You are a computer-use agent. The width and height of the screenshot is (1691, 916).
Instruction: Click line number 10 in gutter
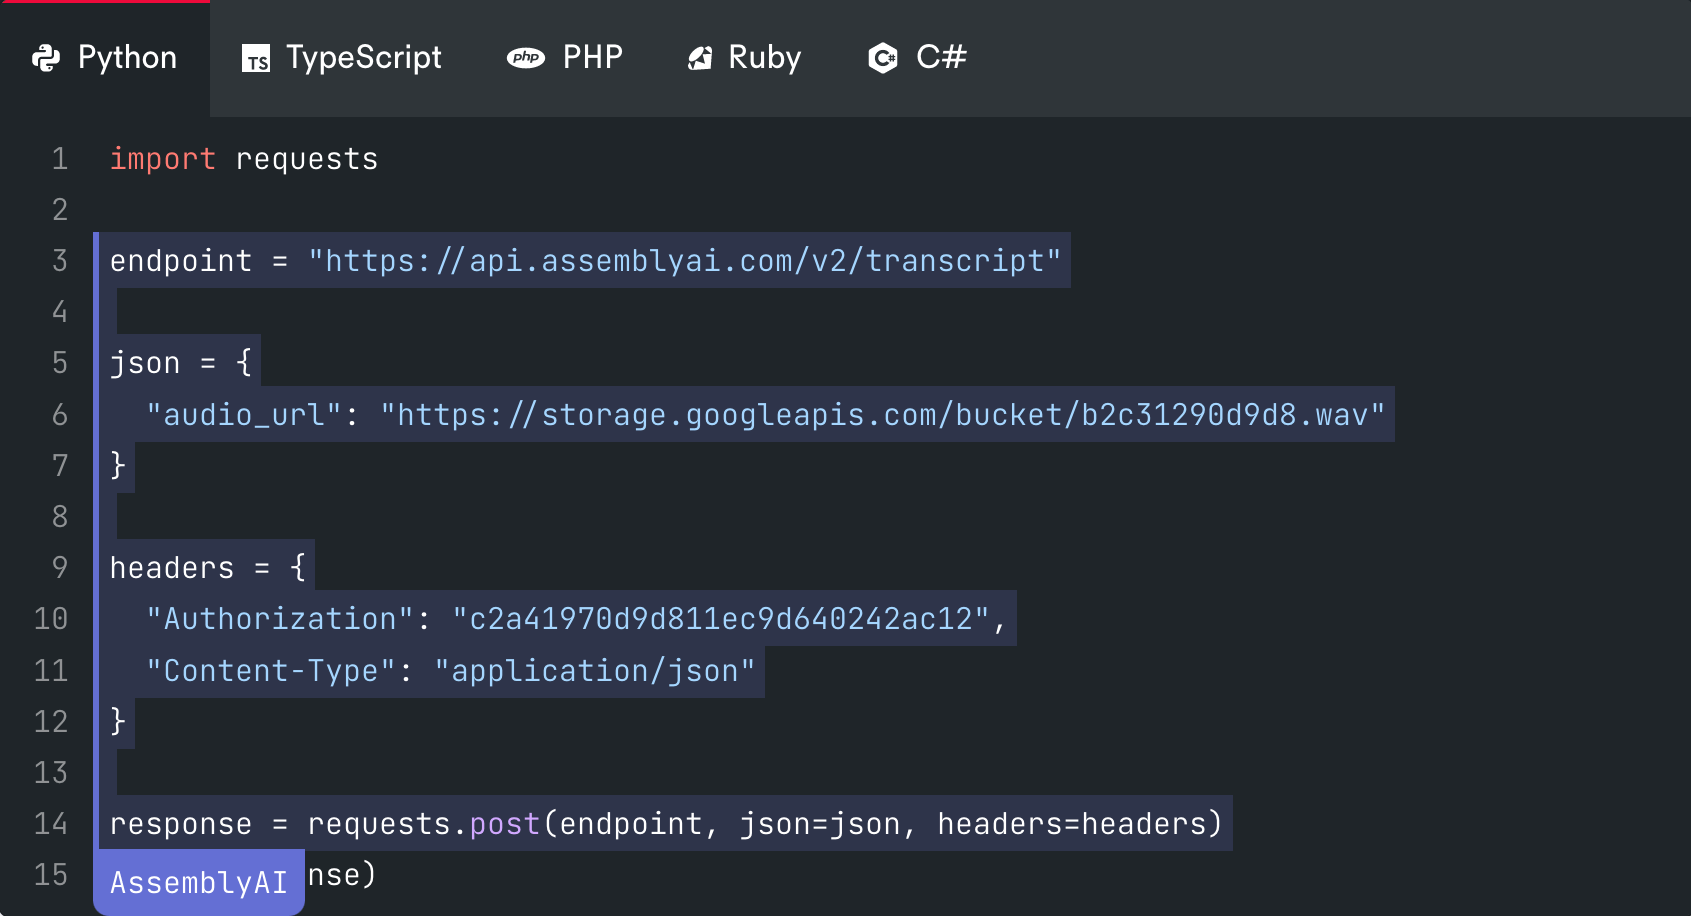coord(51,619)
